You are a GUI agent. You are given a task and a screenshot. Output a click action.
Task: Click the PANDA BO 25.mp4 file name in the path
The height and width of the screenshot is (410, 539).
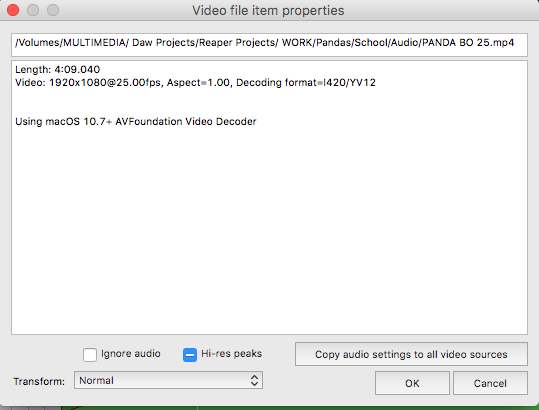click(x=468, y=43)
